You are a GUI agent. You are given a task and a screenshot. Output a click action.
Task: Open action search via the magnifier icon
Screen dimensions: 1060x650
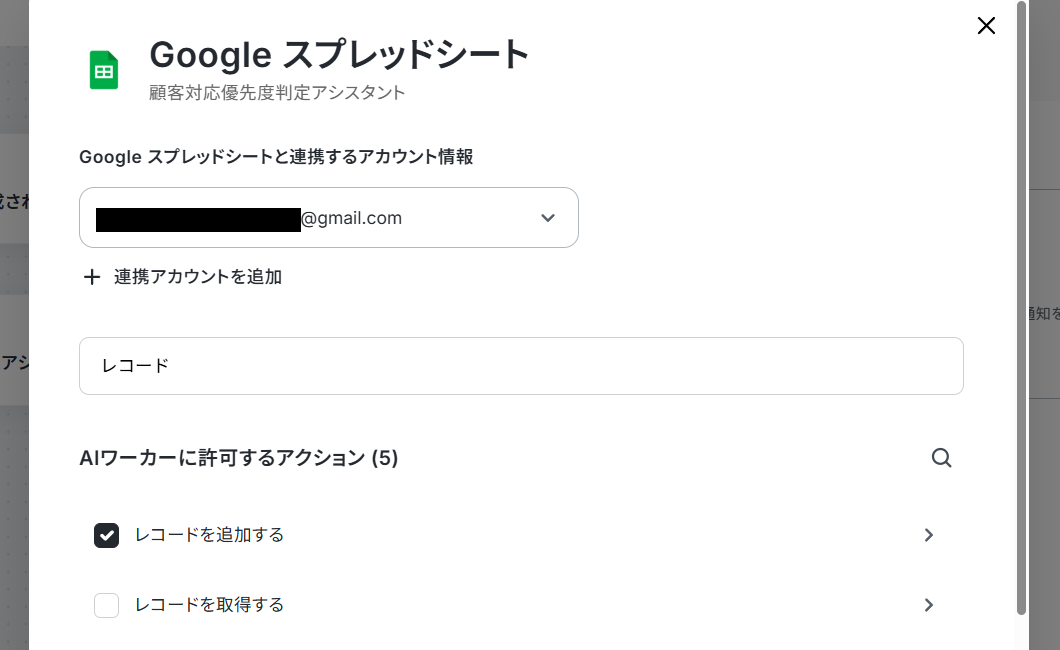click(942, 458)
